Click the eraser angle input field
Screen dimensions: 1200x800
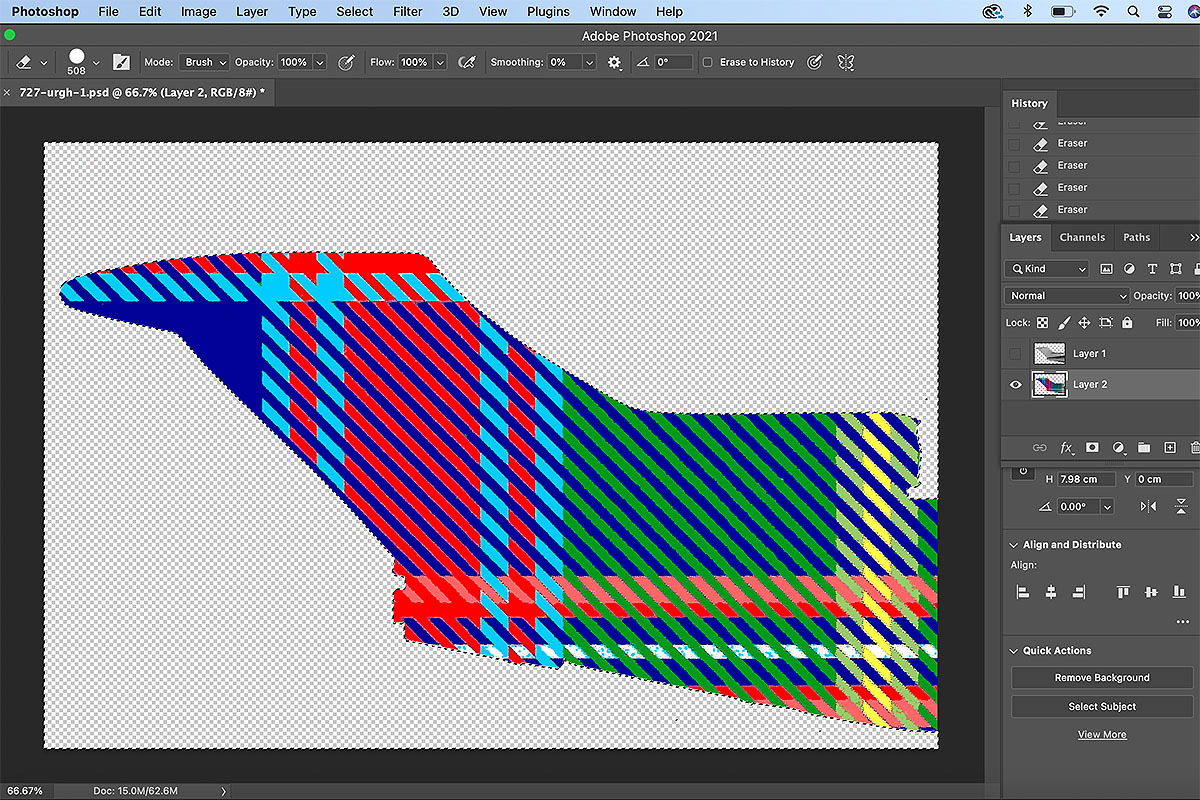tap(673, 62)
